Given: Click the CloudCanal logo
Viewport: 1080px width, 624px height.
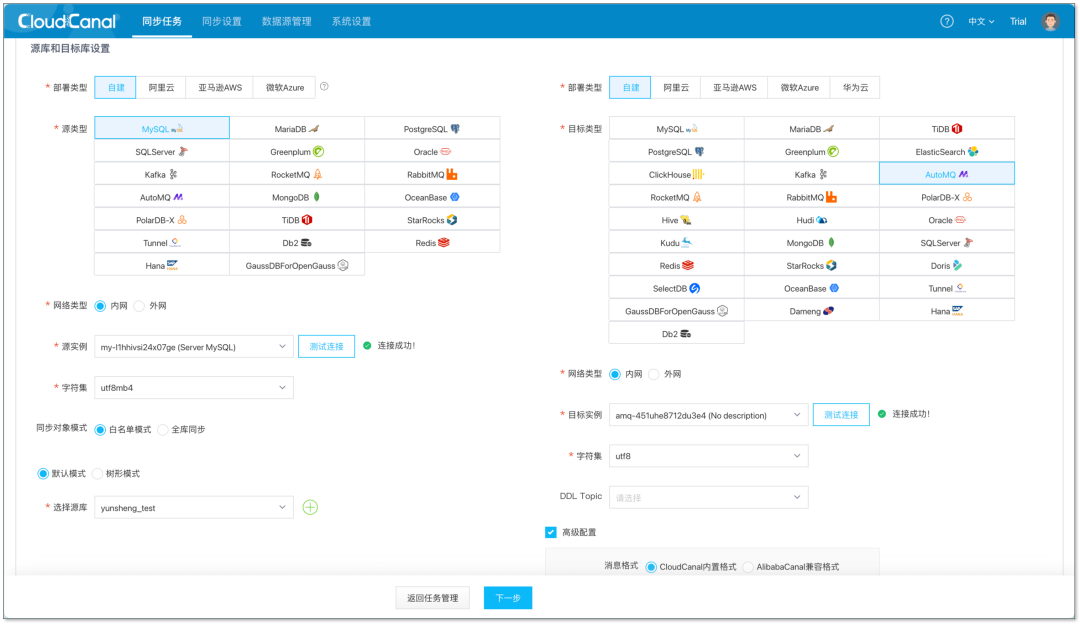Looking at the screenshot, I should click(68, 21).
